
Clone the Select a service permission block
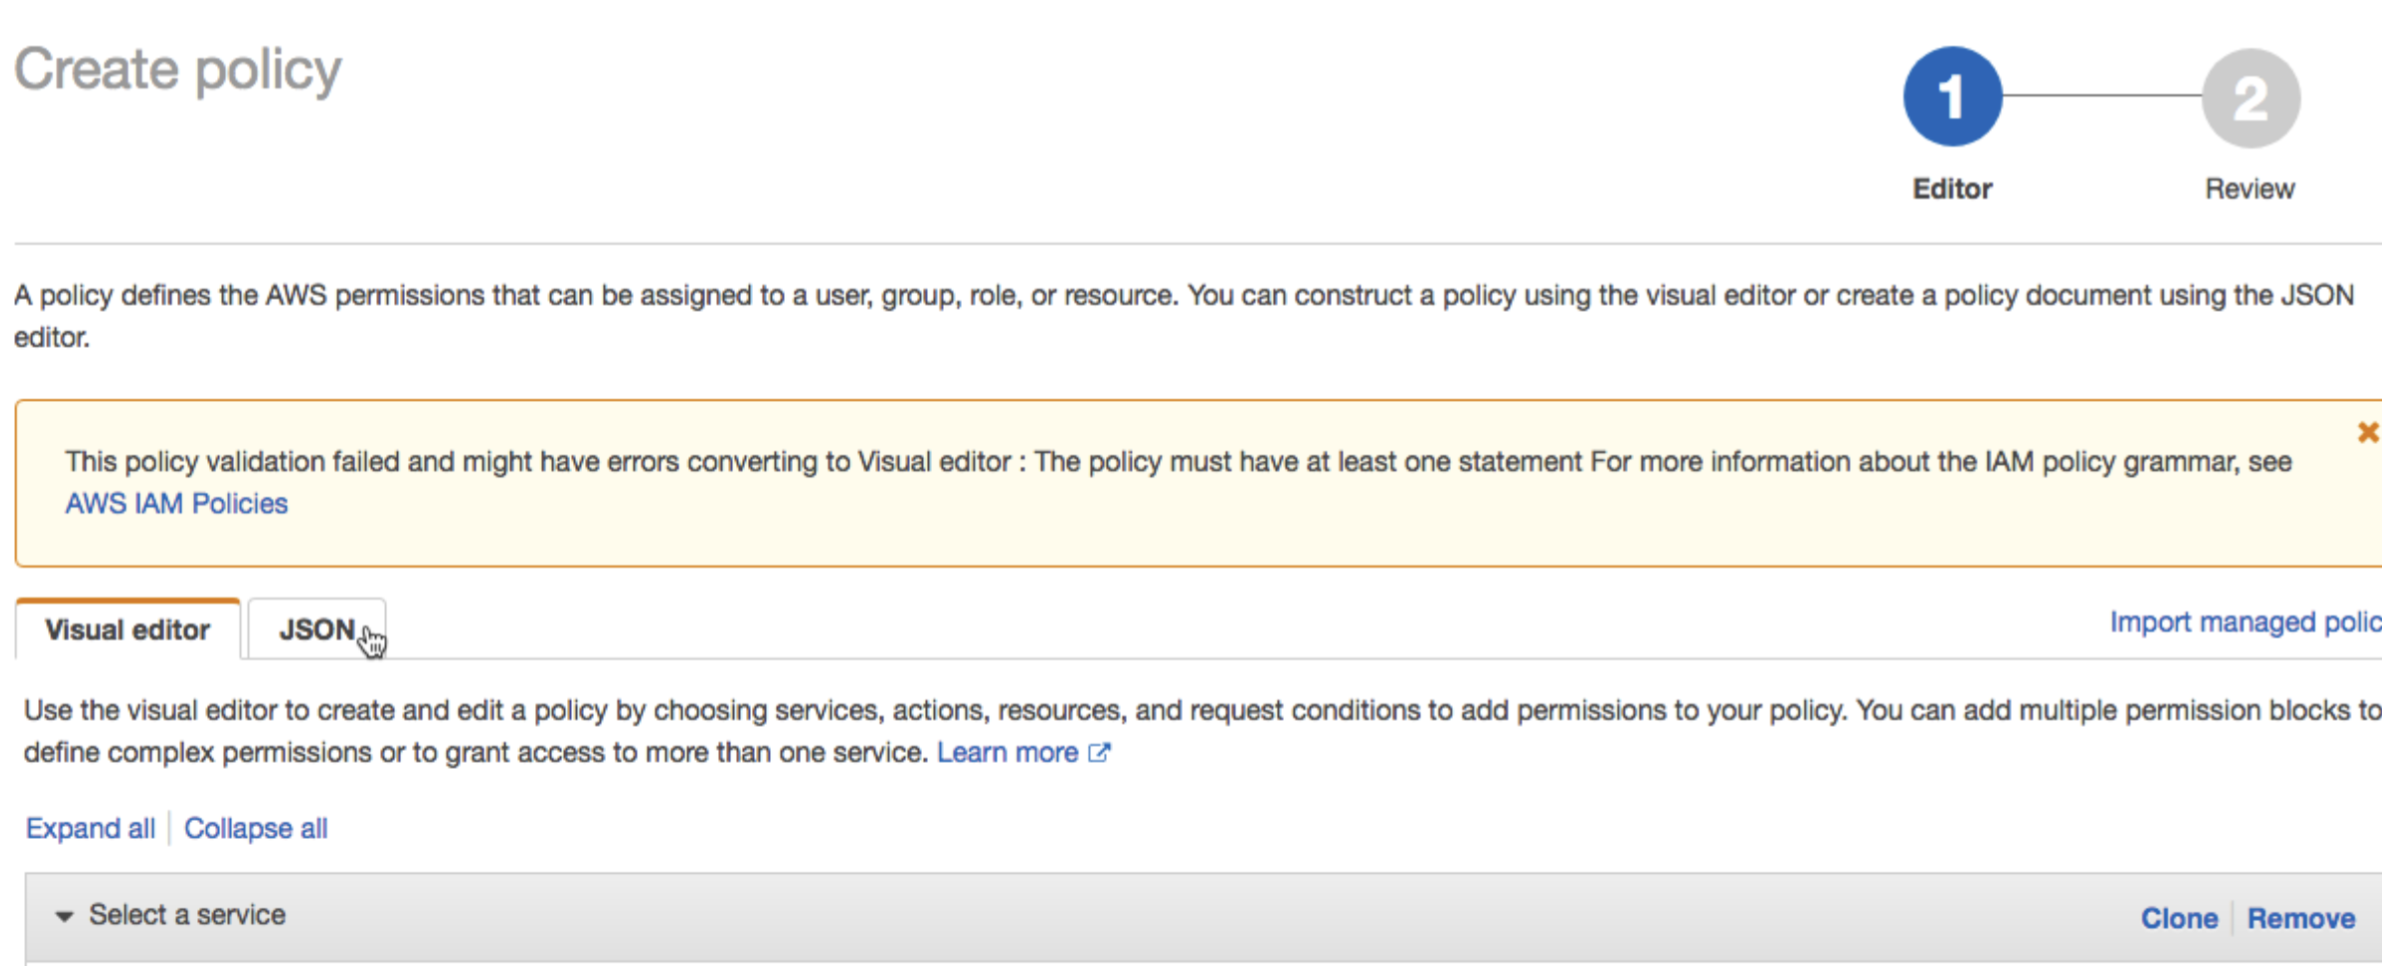click(2178, 918)
